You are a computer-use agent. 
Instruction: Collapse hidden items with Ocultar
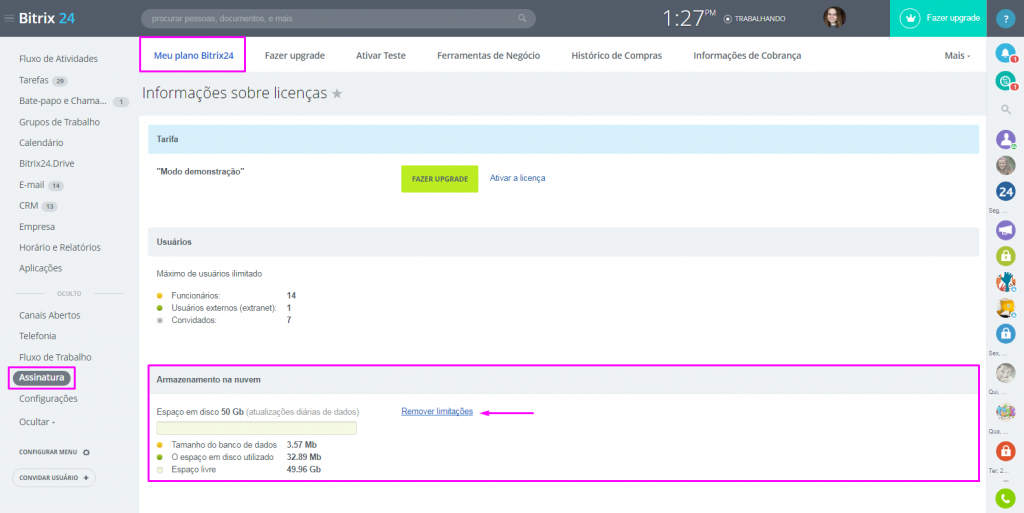37,422
